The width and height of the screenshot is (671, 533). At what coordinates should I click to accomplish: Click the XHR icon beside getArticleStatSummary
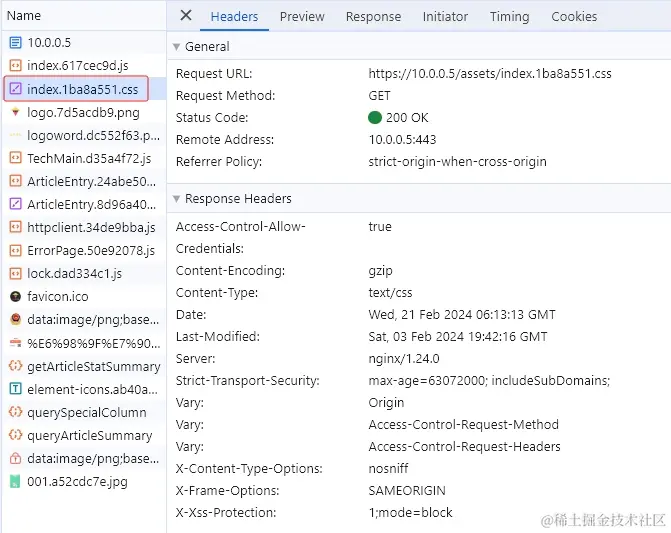tap(15, 366)
